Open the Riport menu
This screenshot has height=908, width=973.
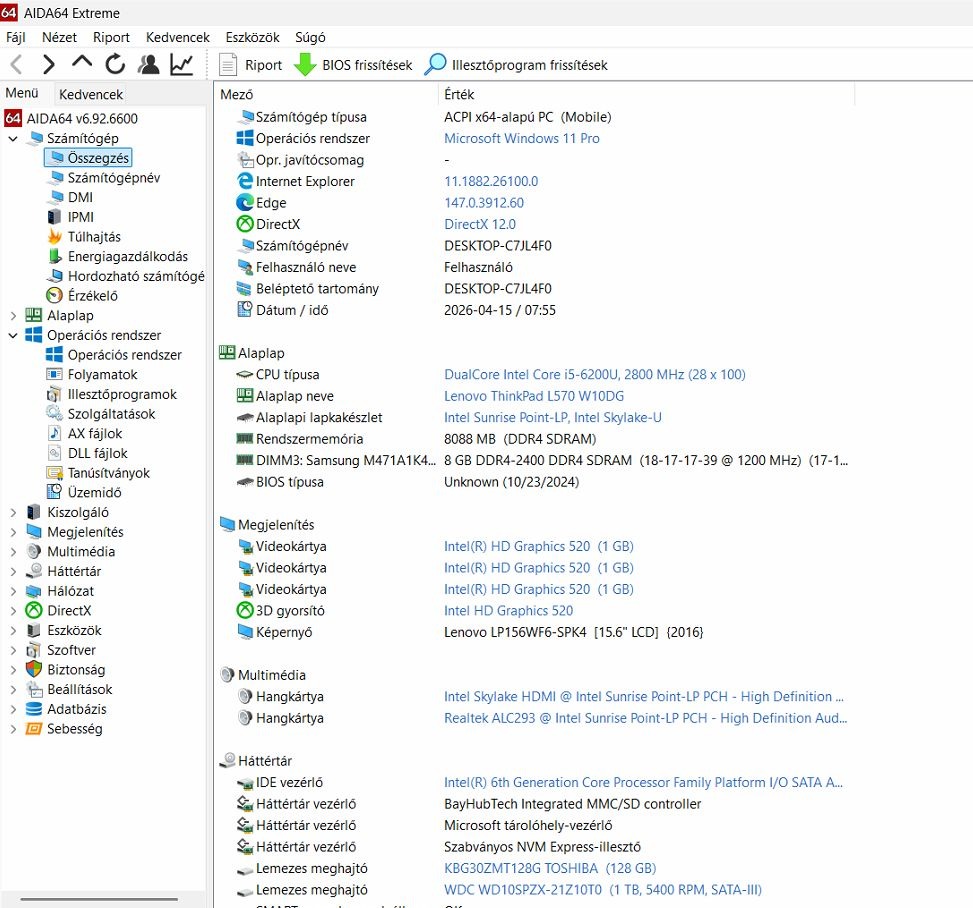(x=111, y=37)
